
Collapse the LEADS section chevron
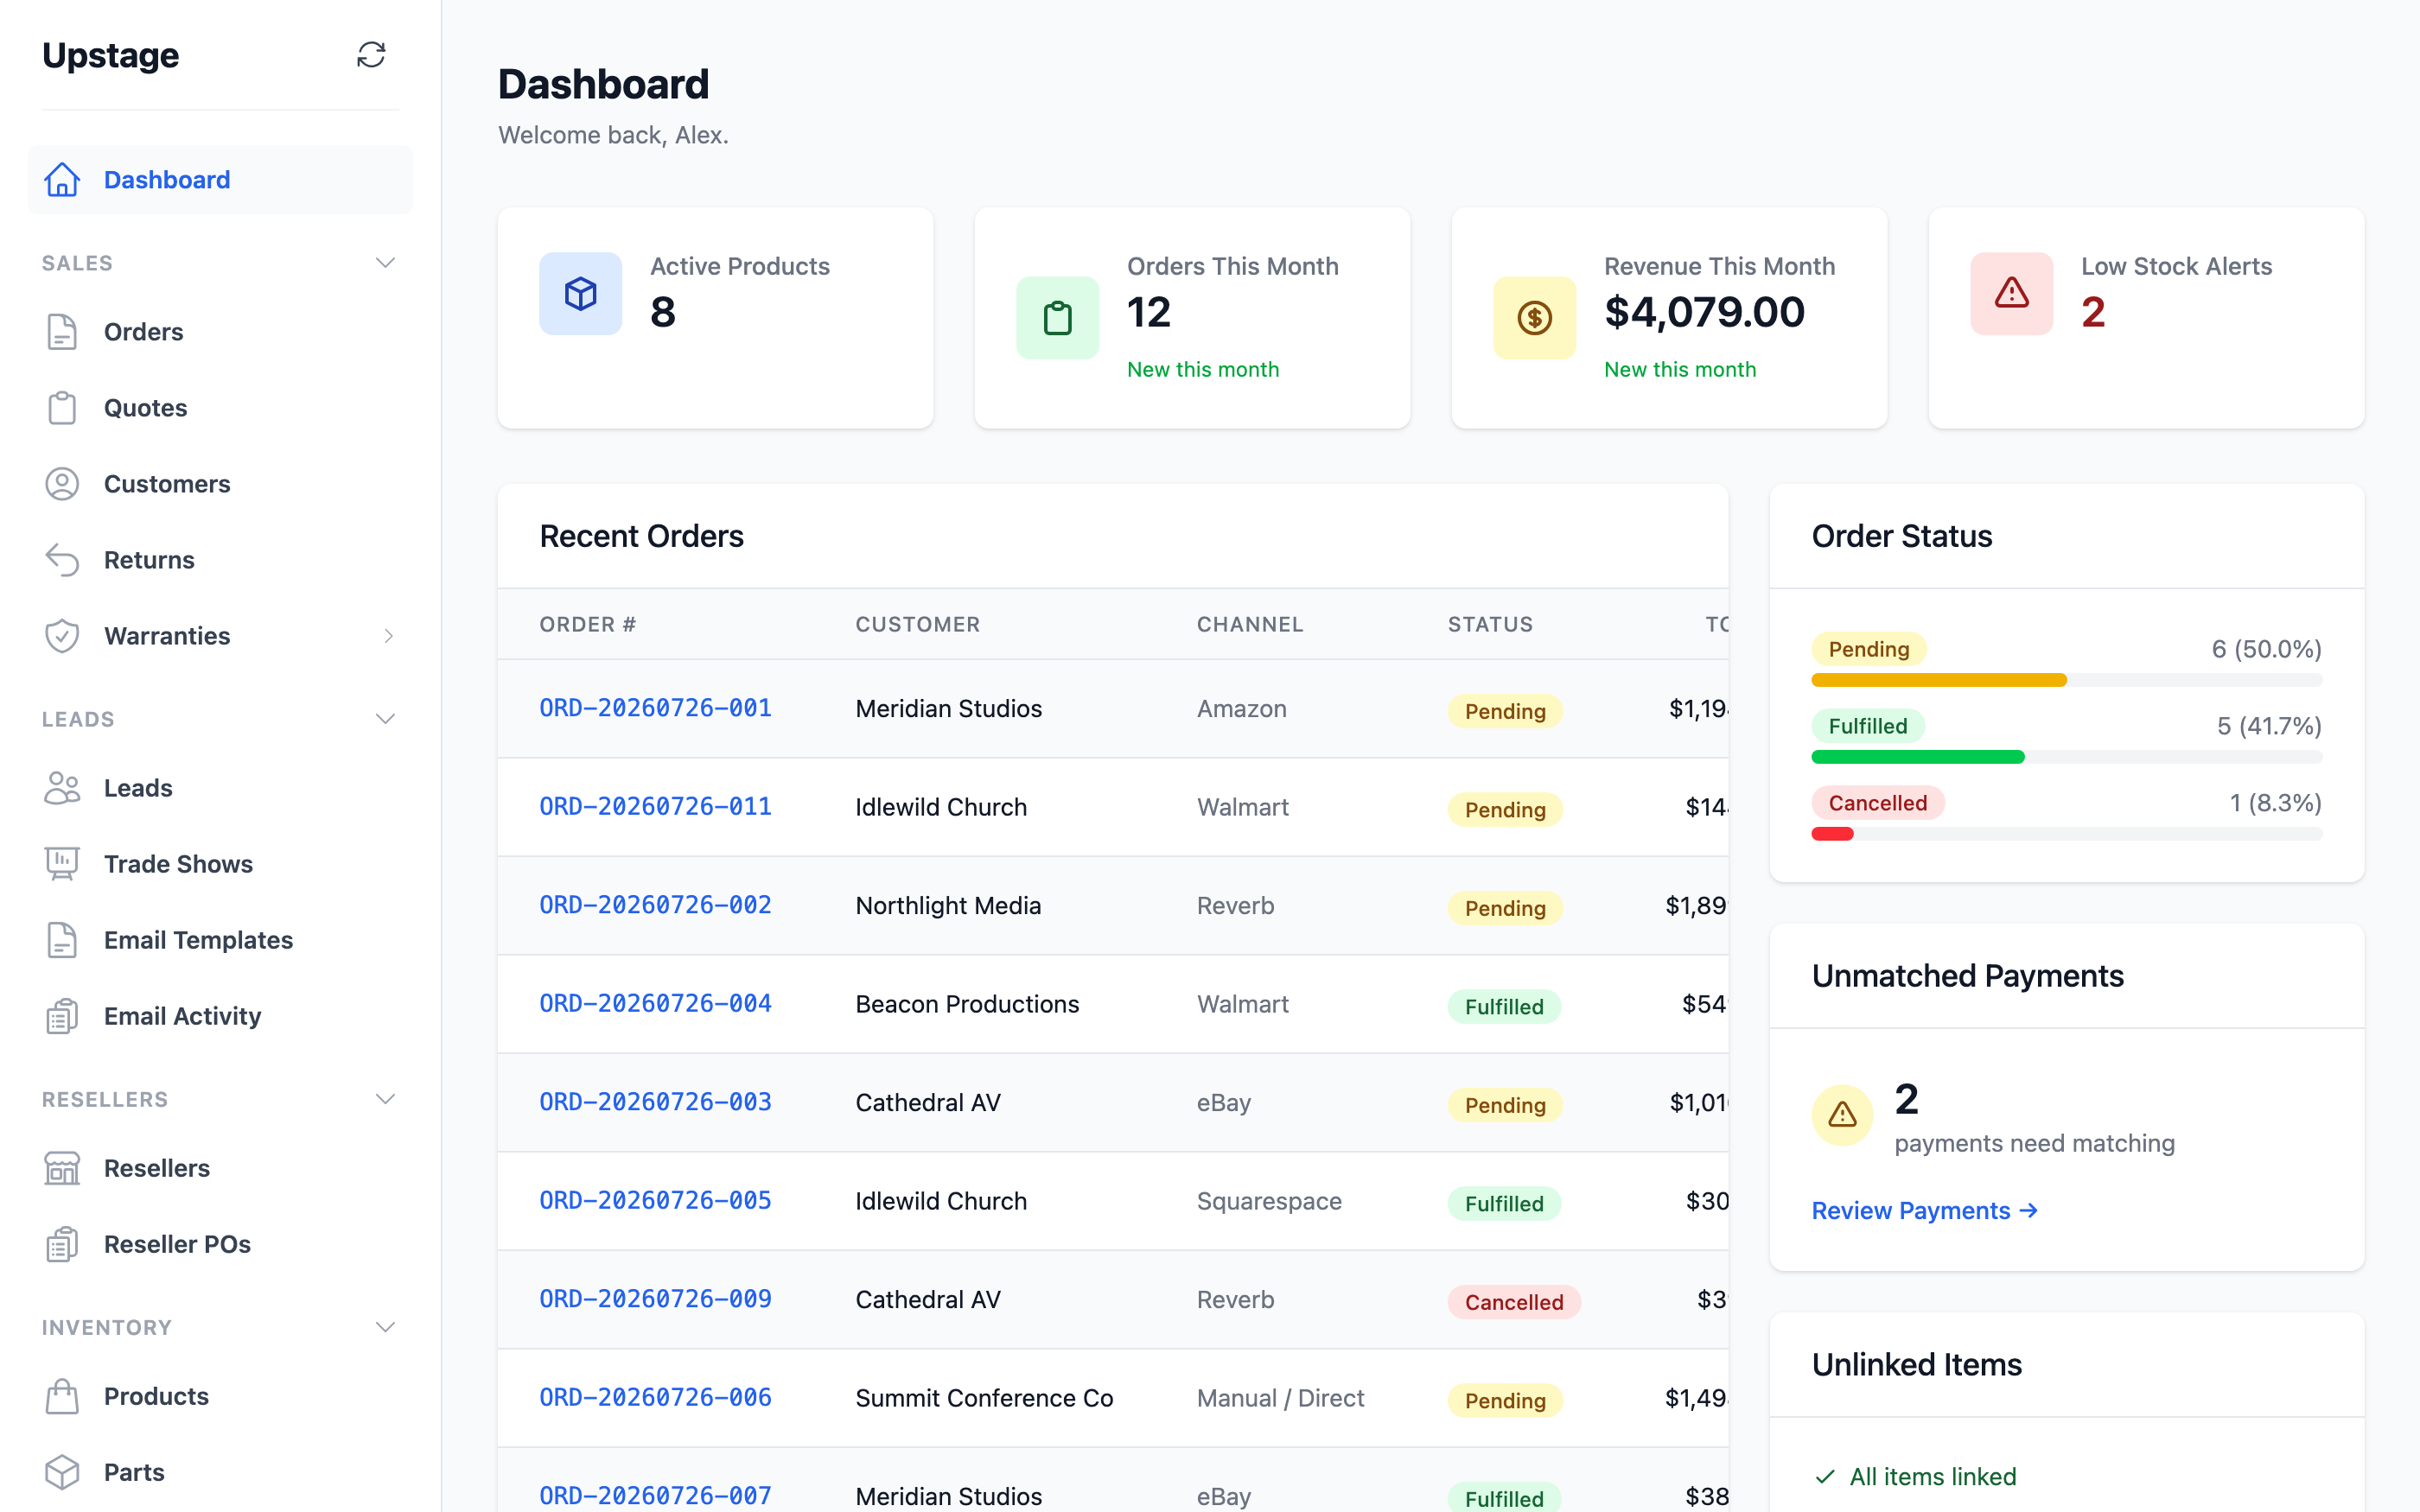(385, 719)
